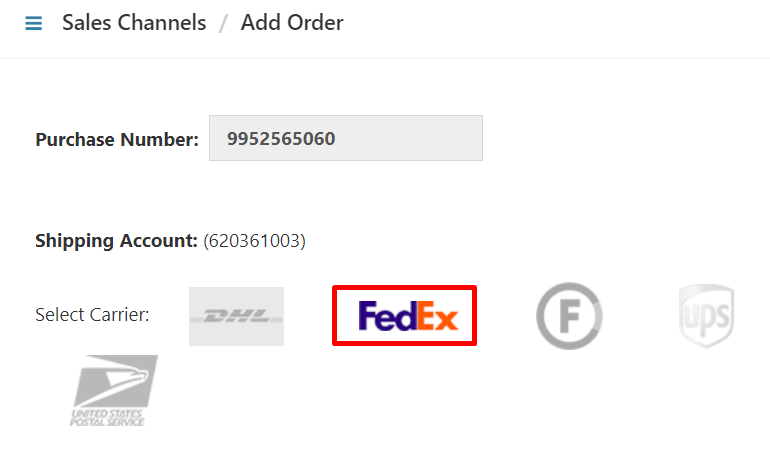
Task: Click the USPS eagle emblem
Action: [x=120, y=380]
